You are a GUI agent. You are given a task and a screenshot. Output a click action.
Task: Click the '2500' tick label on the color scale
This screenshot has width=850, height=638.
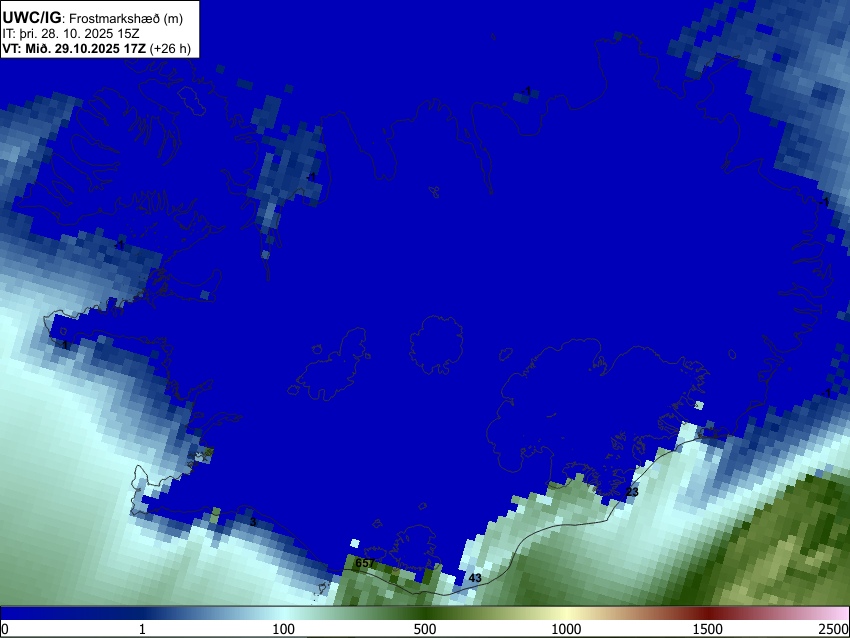point(835,629)
